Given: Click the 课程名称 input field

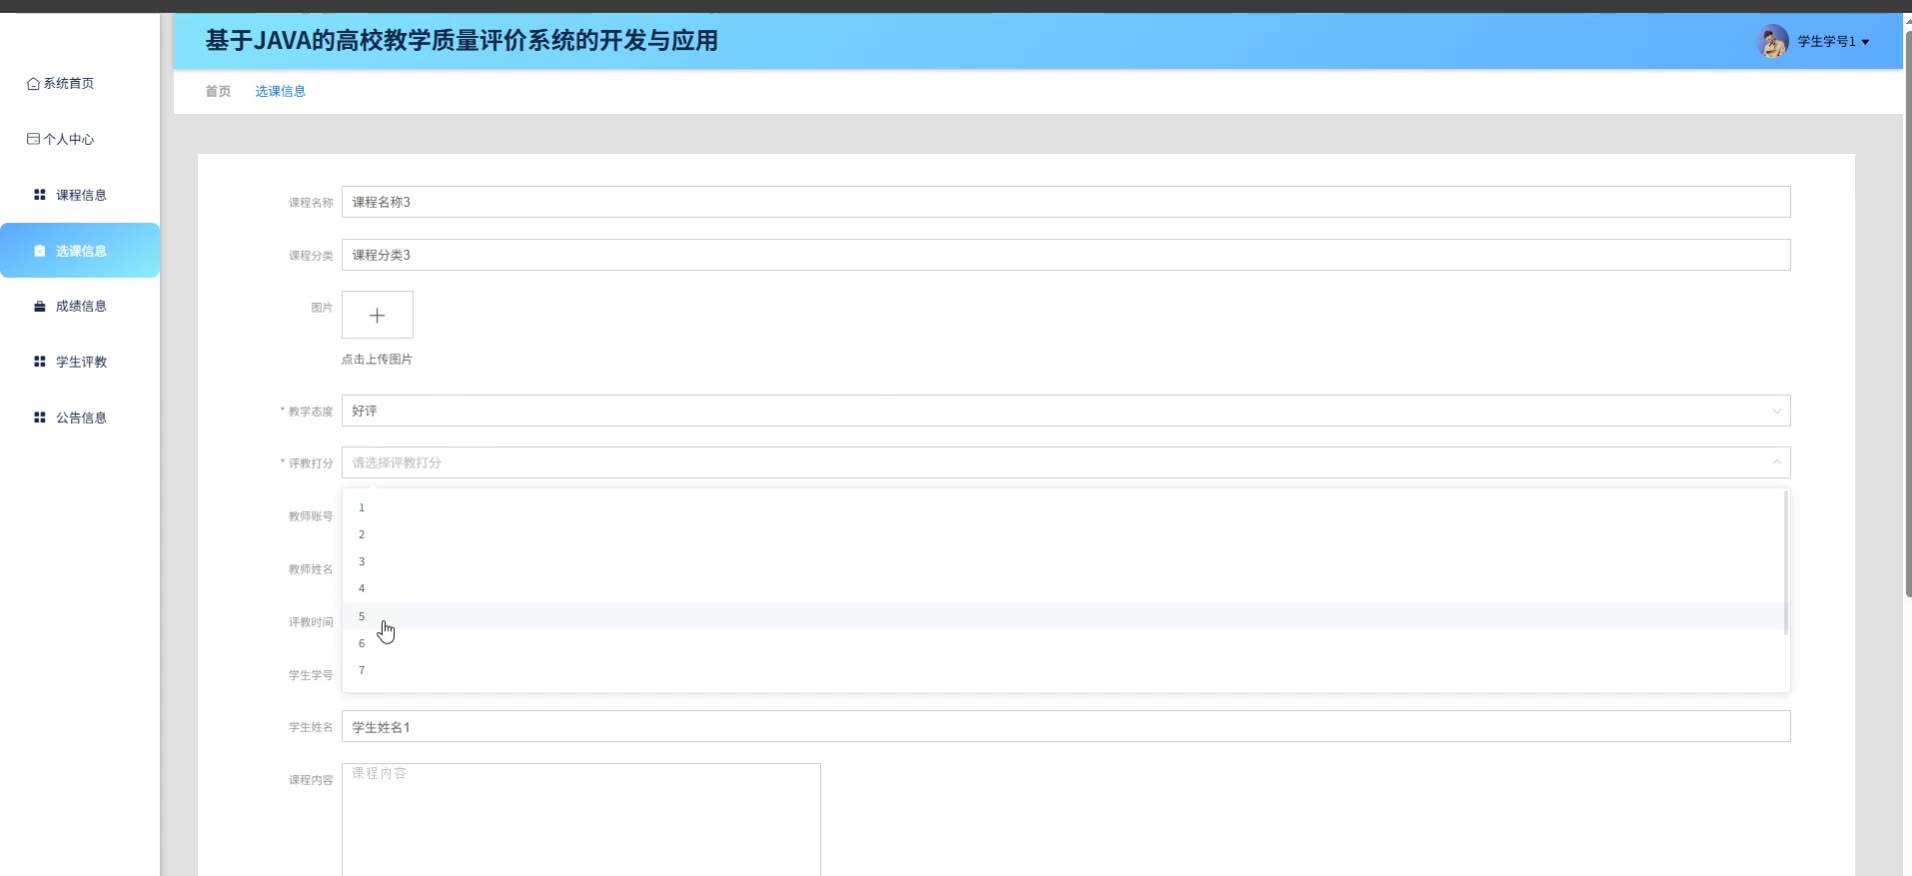Looking at the screenshot, I should click(1066, 202).
